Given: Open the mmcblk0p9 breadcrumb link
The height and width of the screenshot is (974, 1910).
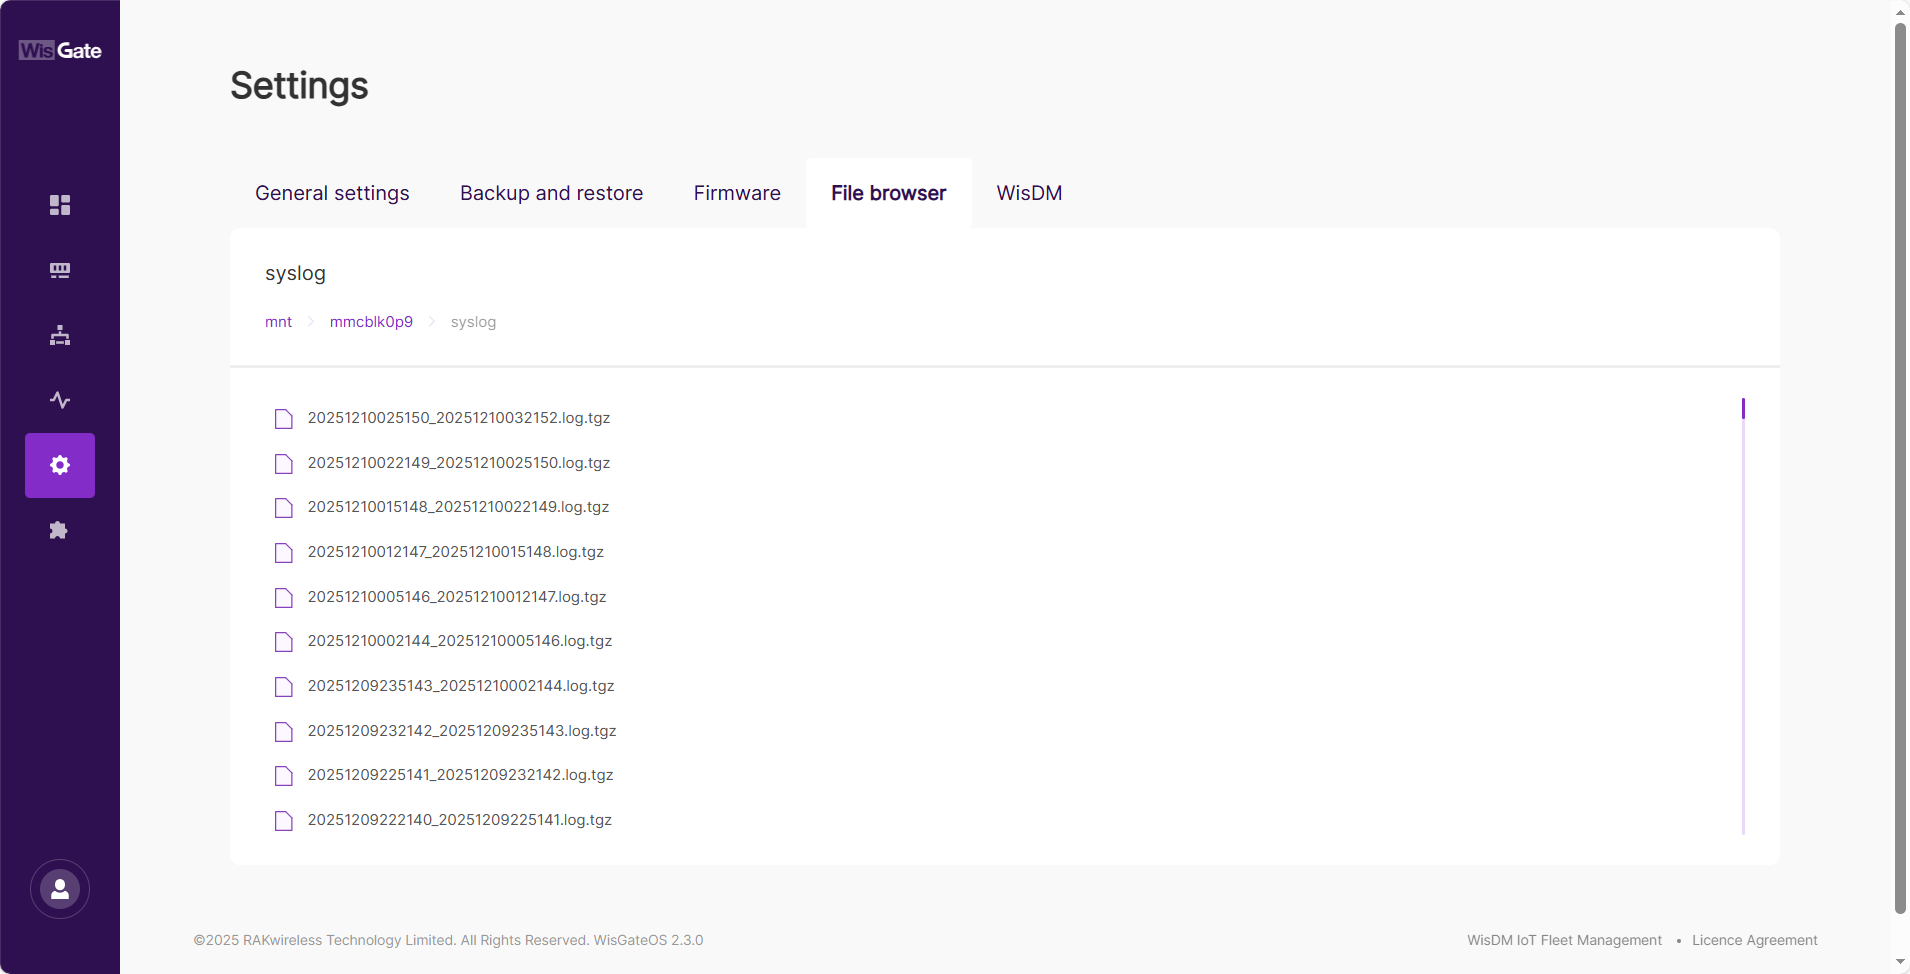Looking at the screenshot, I should 371,321.
